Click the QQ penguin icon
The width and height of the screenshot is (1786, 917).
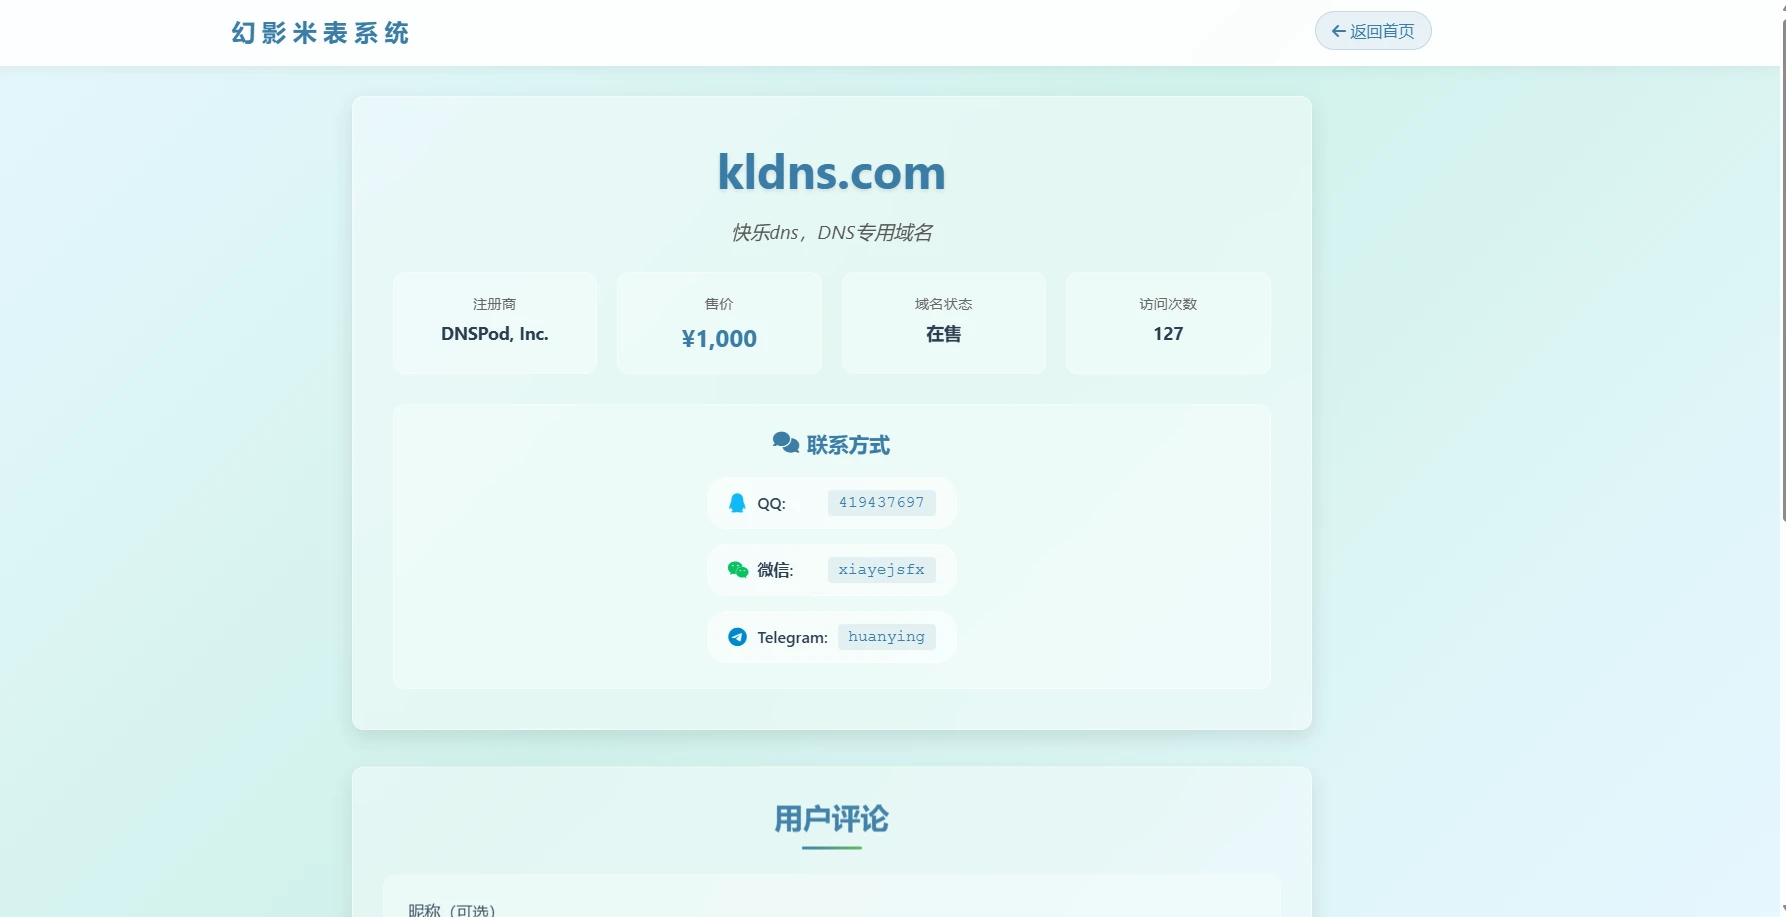[x=737, y=503]
